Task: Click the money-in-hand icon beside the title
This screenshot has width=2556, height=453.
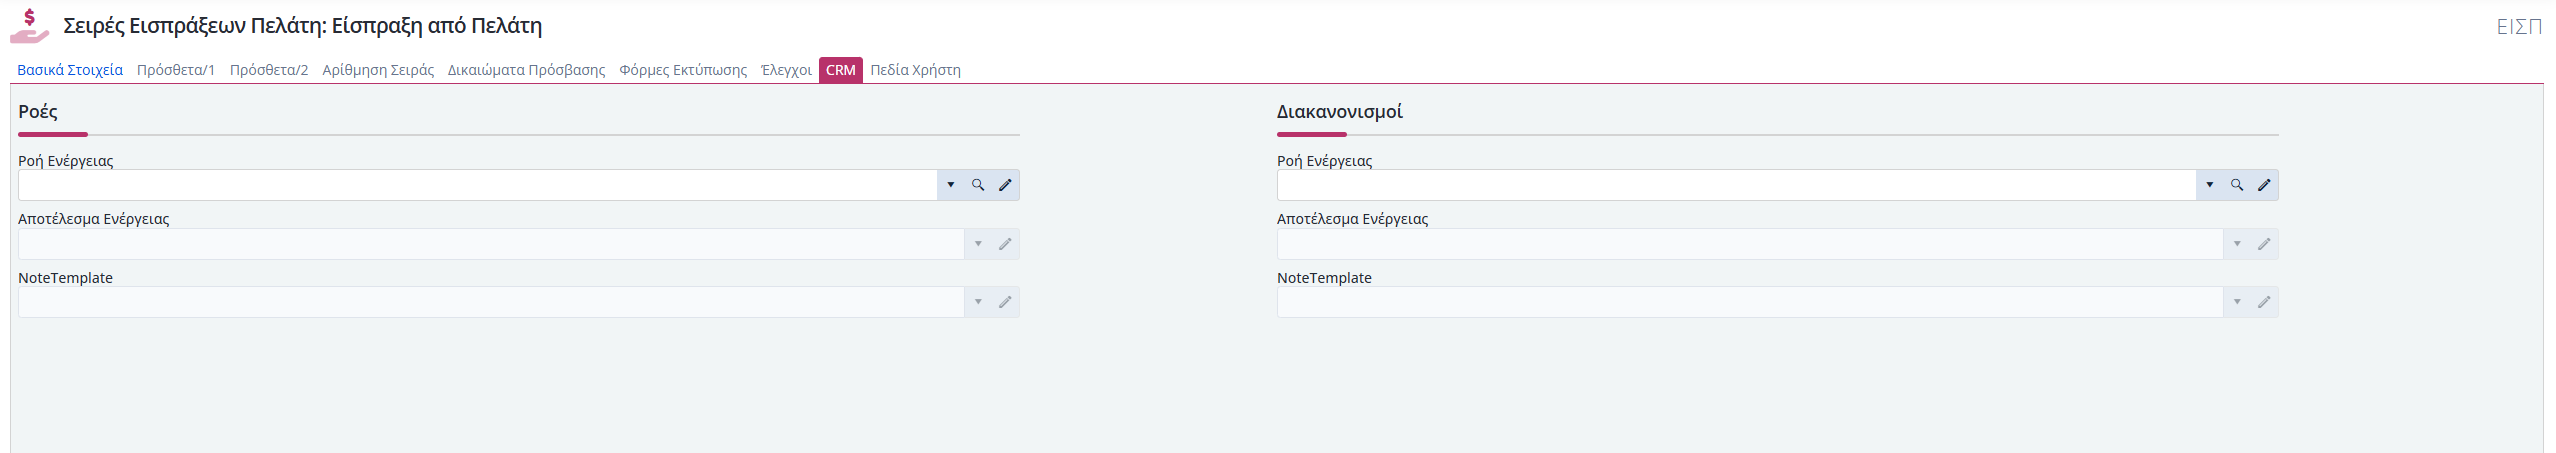Action: 30,26
